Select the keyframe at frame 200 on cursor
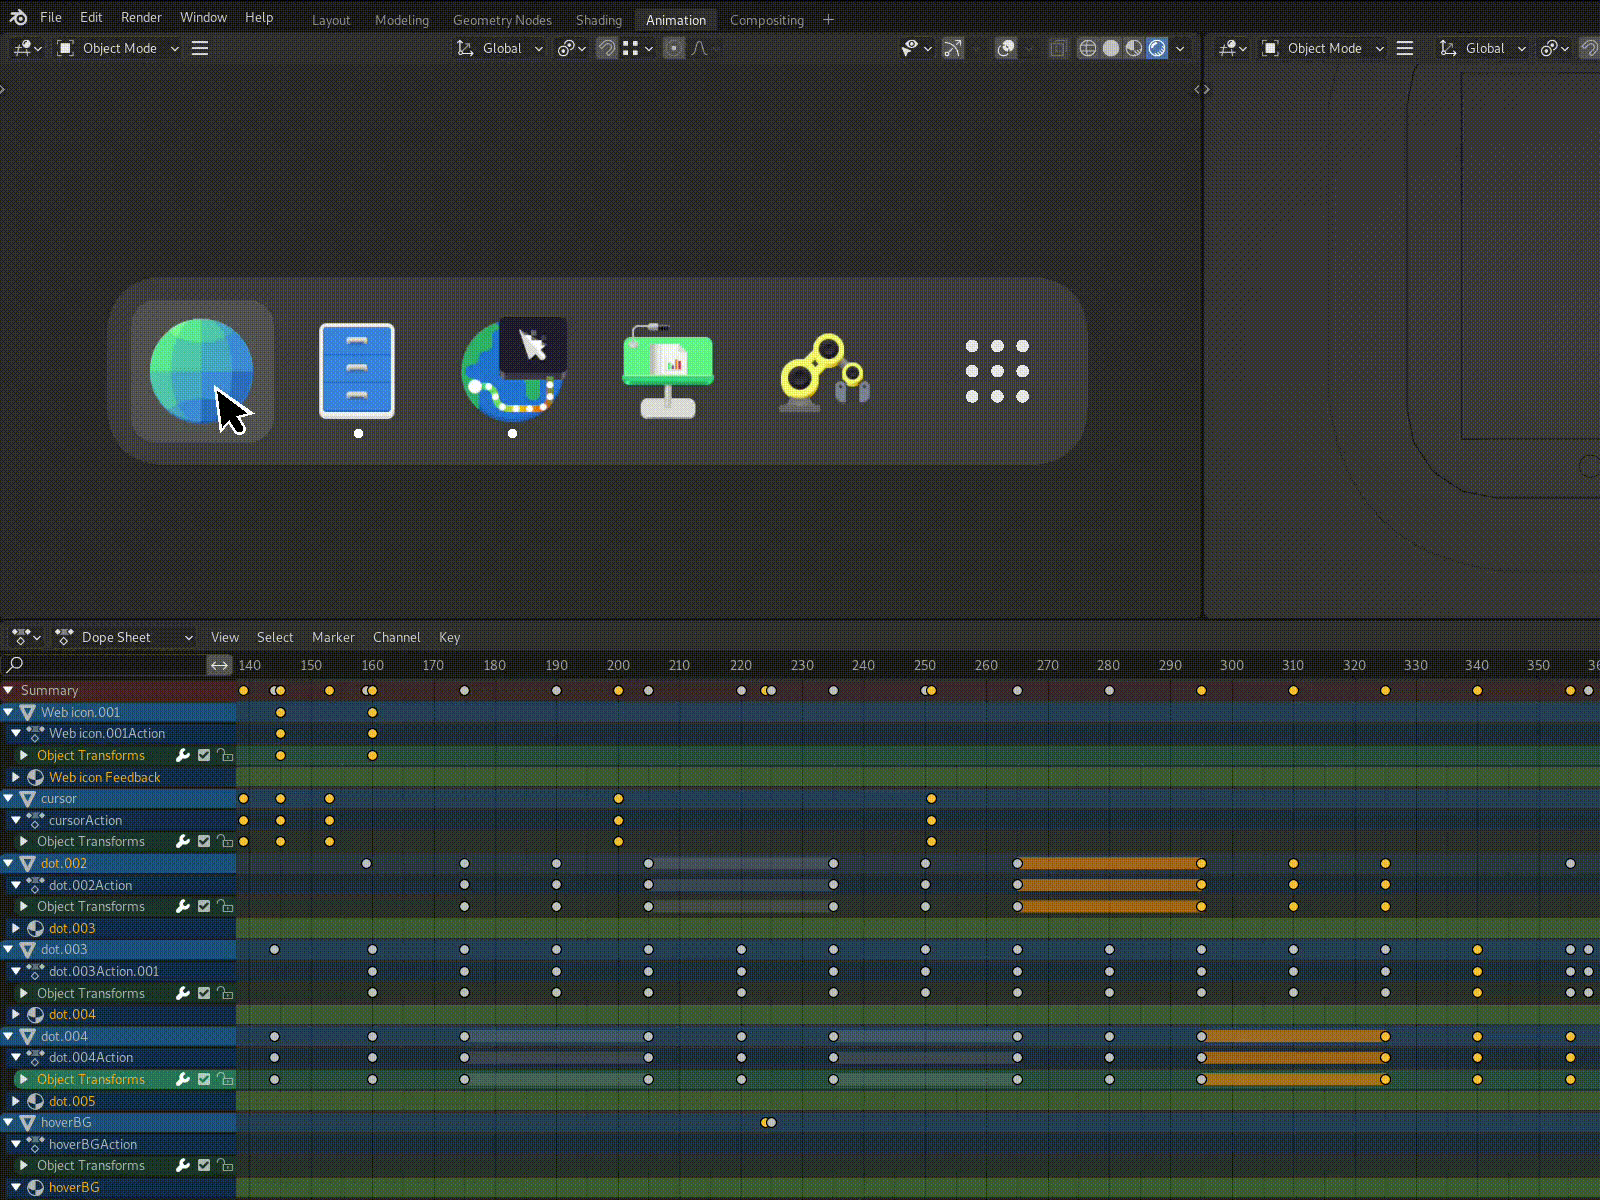The width and height of the screenshot is (1600, 1200). 618,798
